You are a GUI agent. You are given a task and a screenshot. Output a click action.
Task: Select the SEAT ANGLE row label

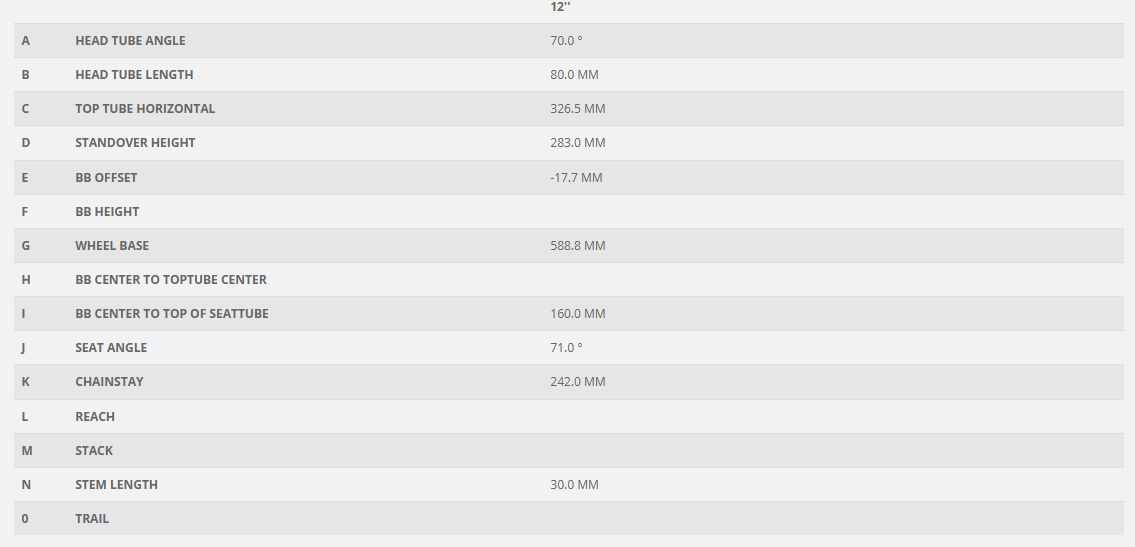[111, 348]
